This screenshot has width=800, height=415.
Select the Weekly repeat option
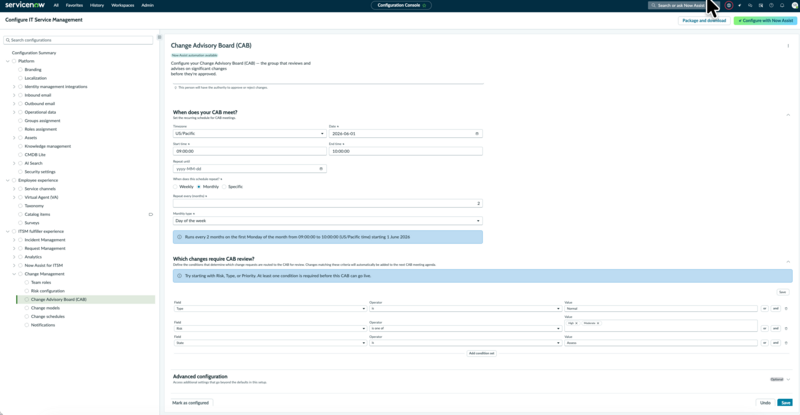pyautogui.click(x=175, y=187)
